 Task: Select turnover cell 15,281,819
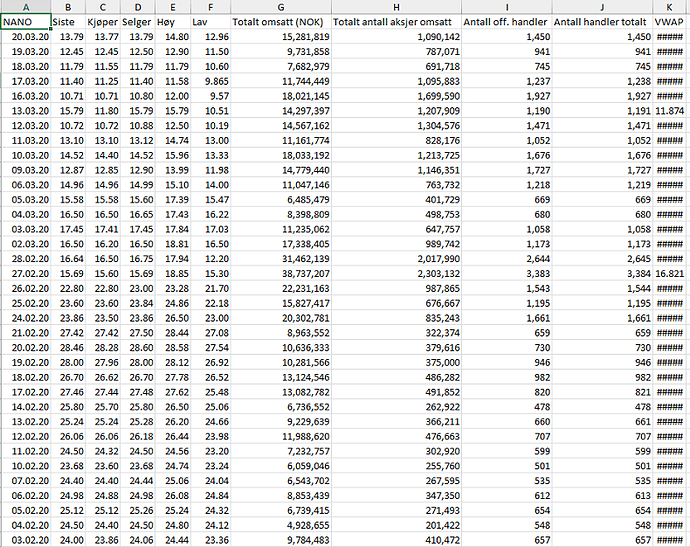(x=281, y=37)
